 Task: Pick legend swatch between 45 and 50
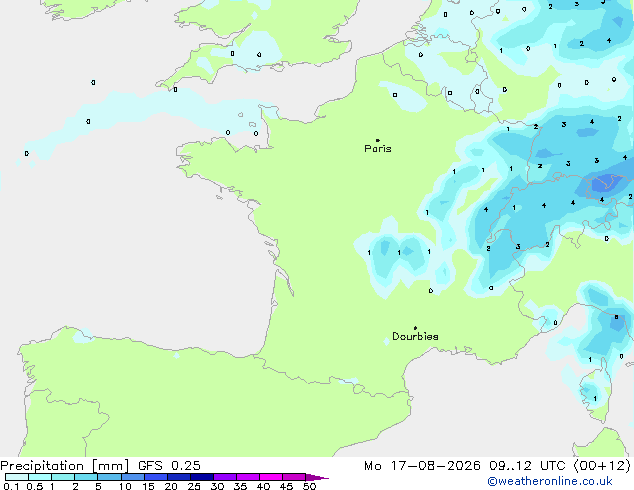pyautogui.click(x=294, y=477)
